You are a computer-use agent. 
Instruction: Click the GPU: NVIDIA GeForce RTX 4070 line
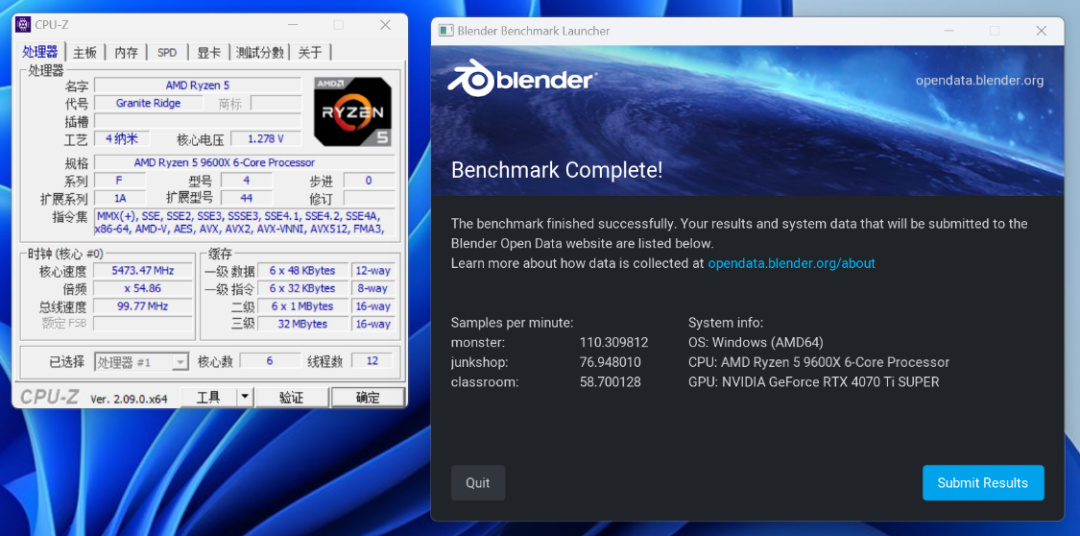[813, 382]
